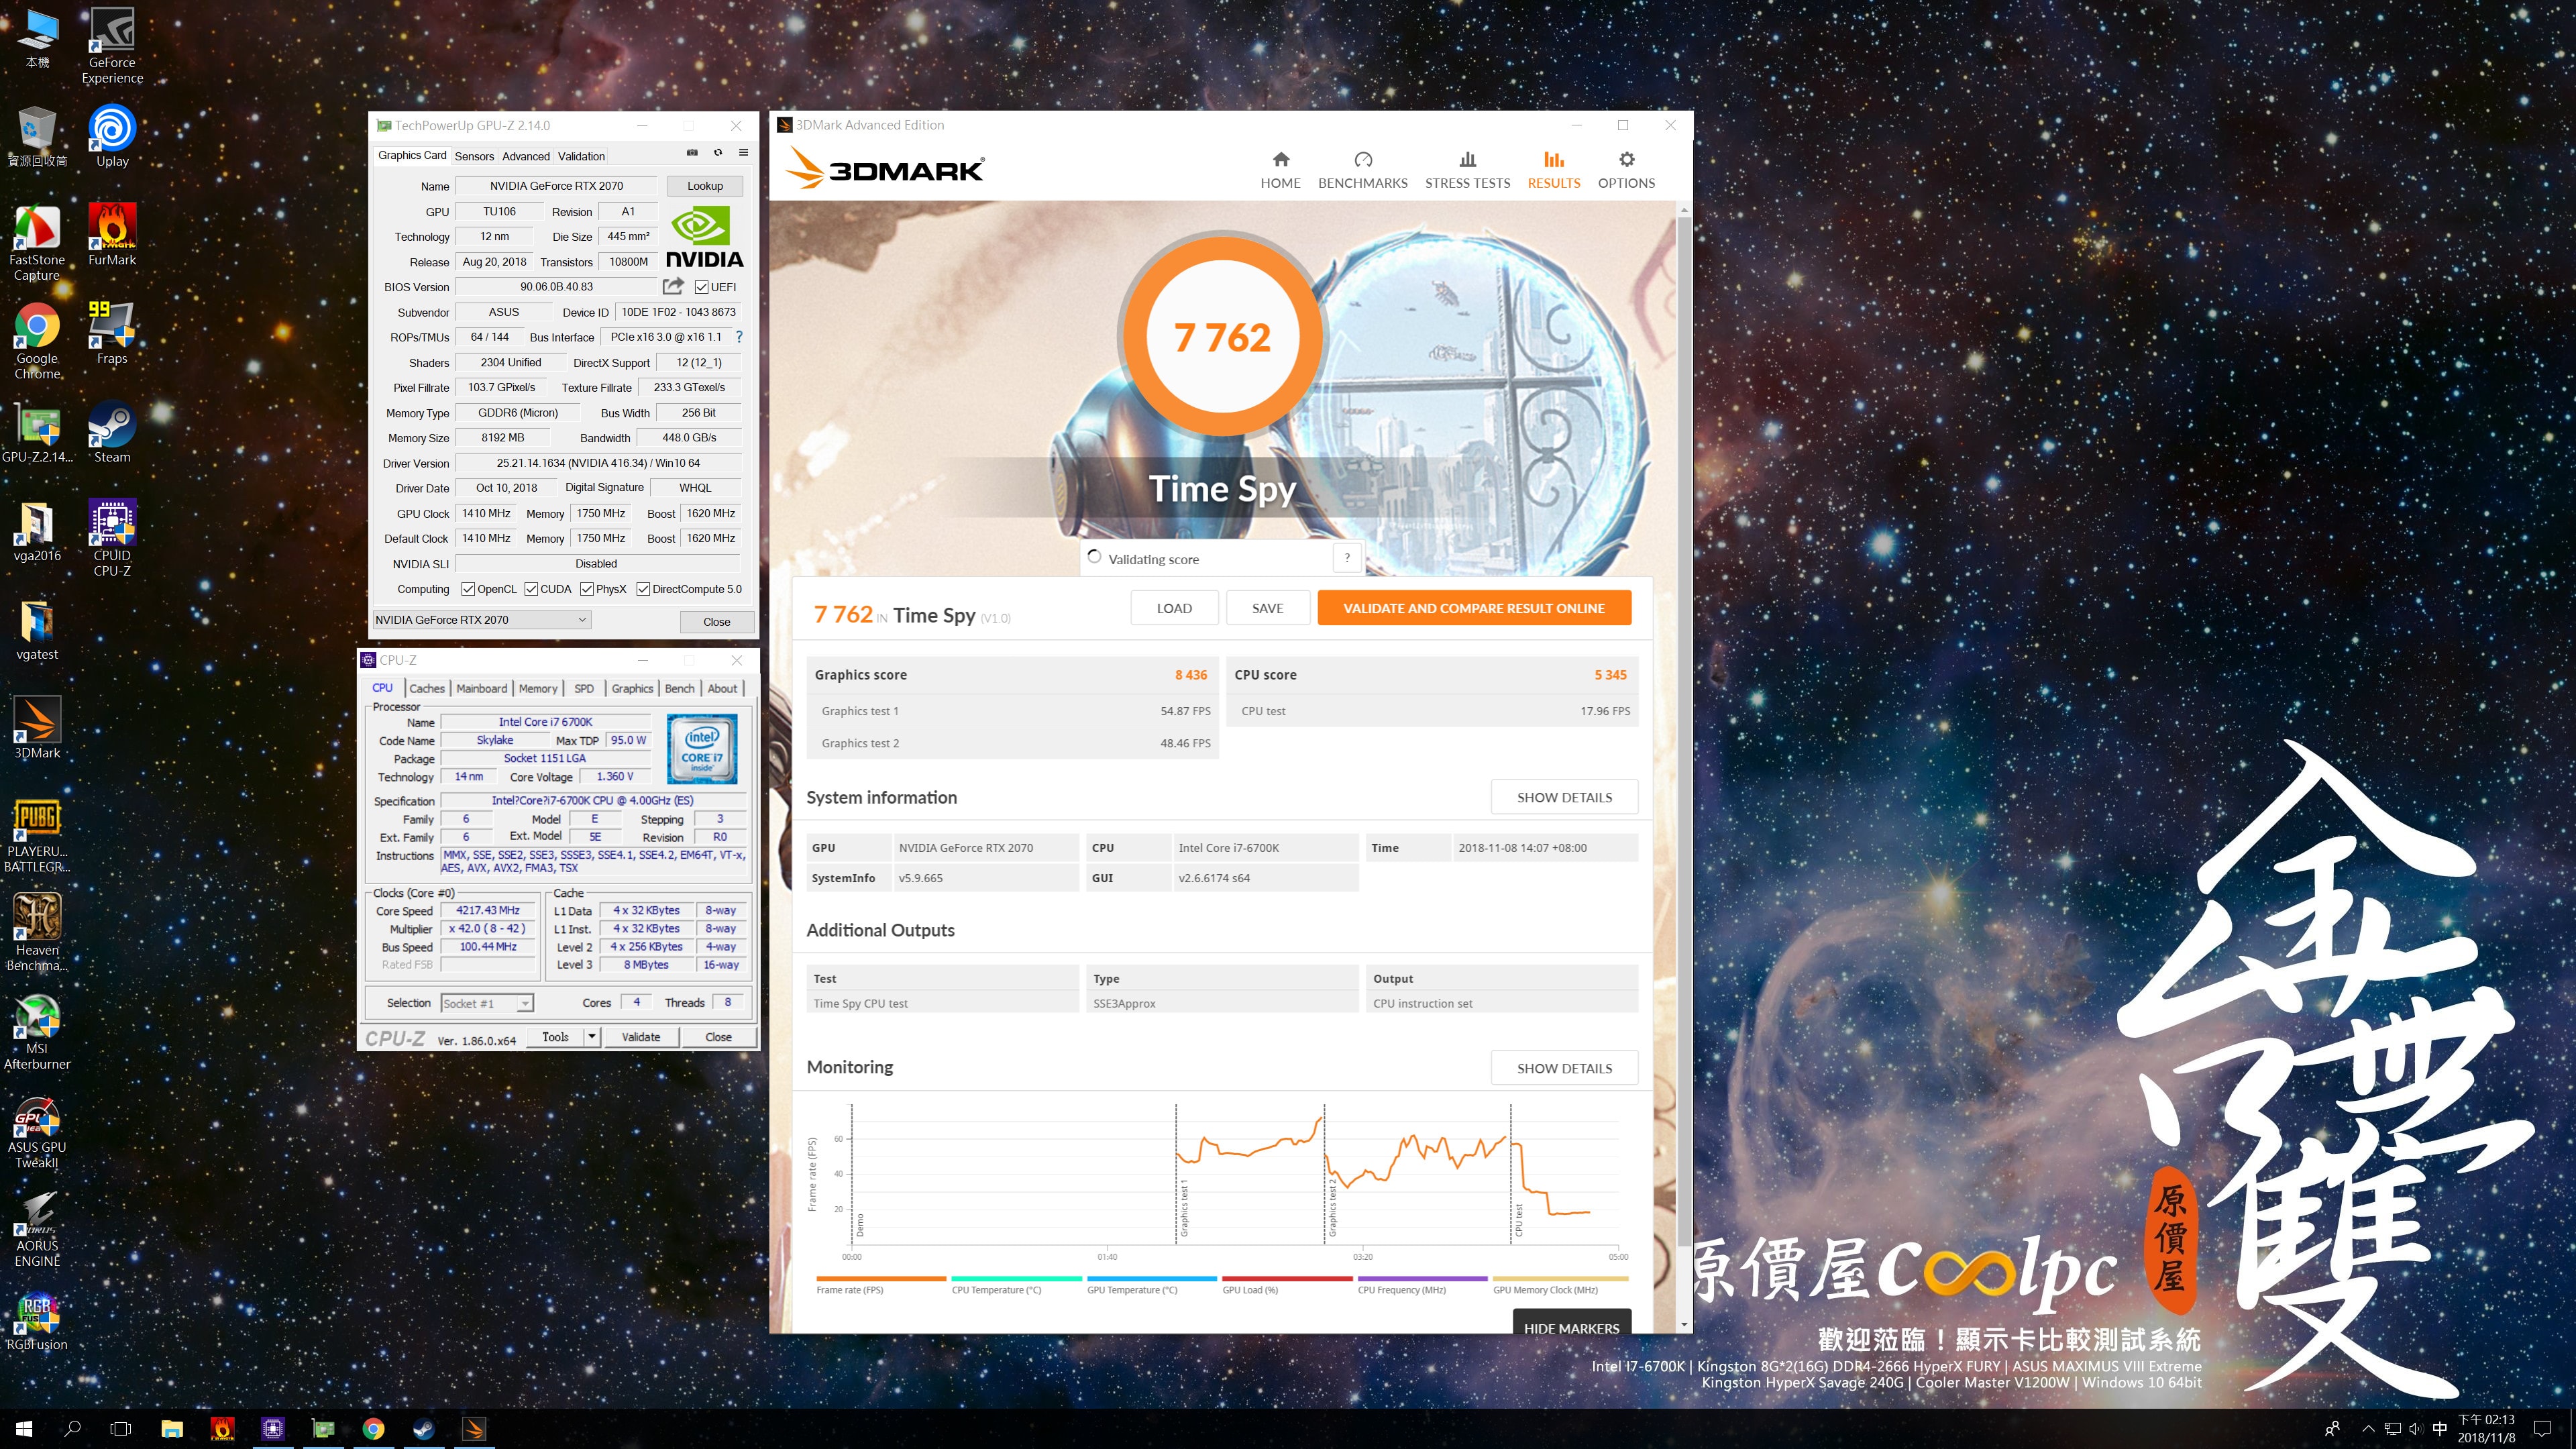Open Uplay desktop icon
Screen dimensions: 2576x1449
click(x=112, y=135)
